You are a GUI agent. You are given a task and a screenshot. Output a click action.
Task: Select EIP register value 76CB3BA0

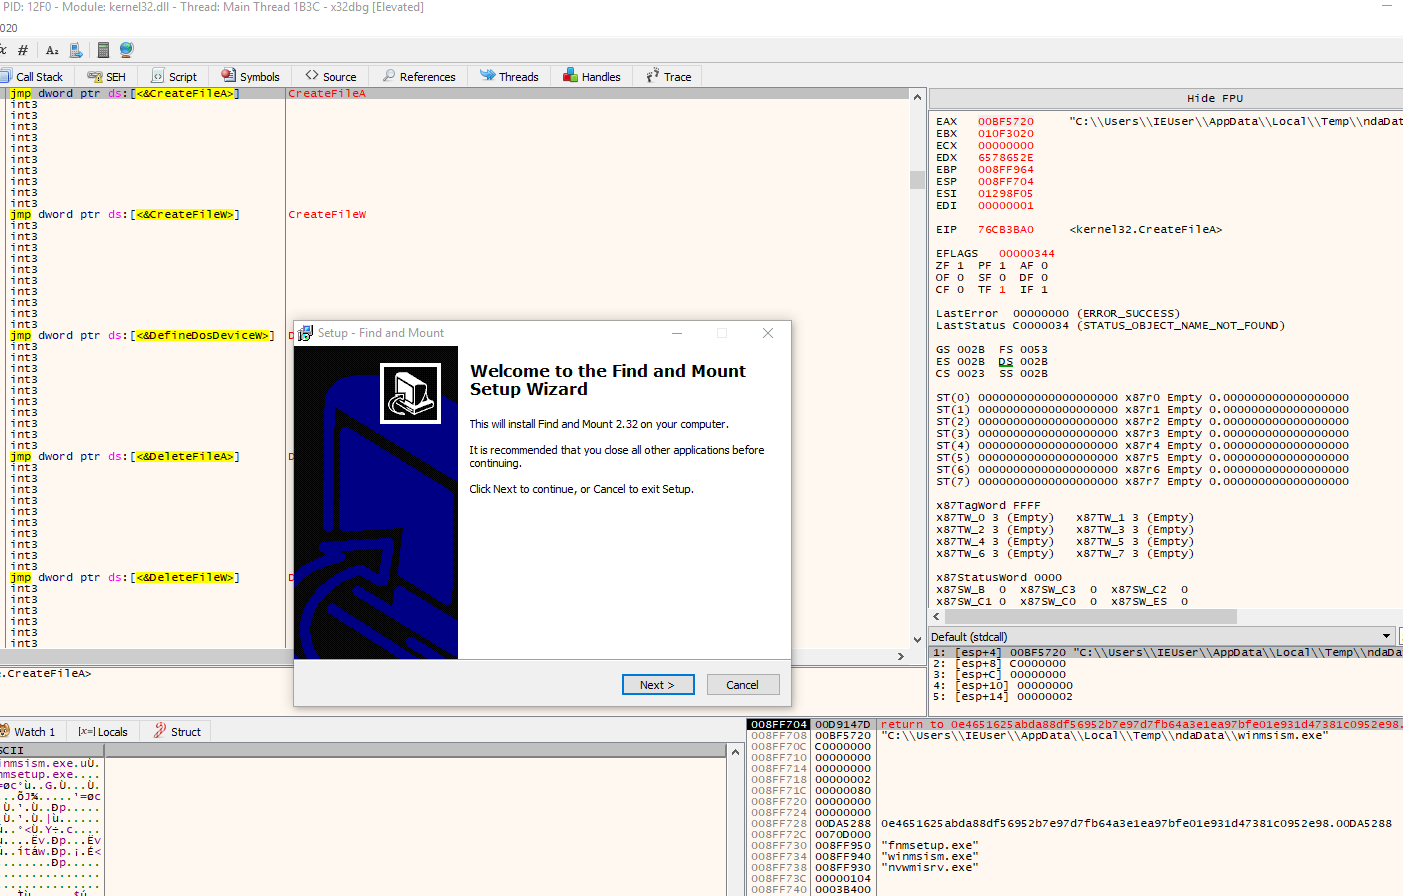(x=1006, y=230)
